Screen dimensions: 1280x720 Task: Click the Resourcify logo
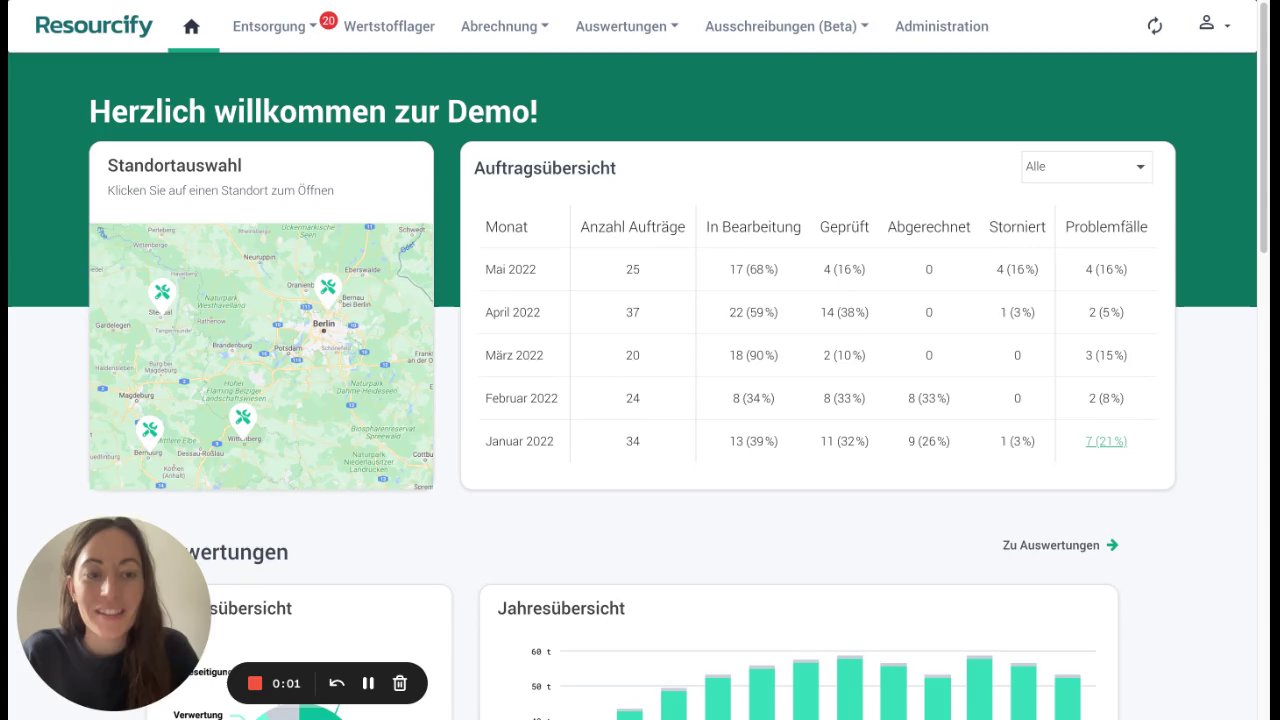[94, 26]
